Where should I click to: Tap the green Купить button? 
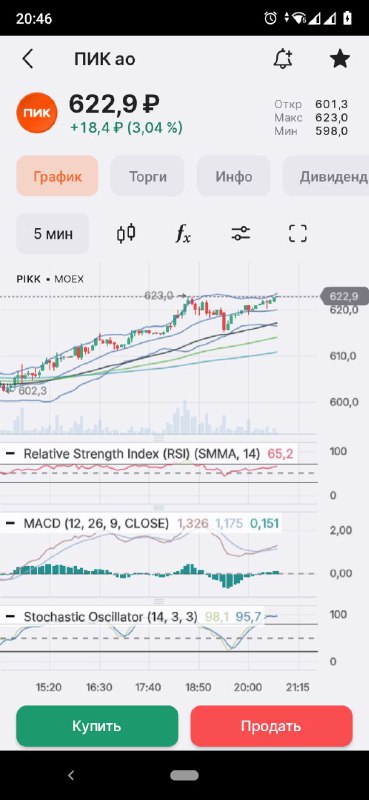(97, 726)
